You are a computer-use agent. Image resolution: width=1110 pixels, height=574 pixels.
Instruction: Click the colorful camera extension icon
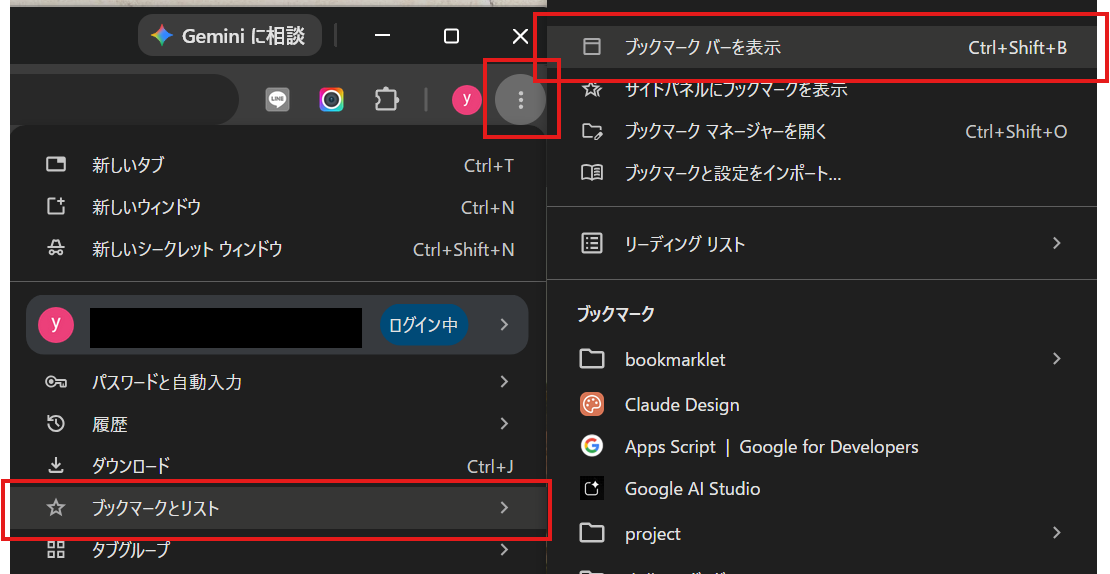[331, 100]
